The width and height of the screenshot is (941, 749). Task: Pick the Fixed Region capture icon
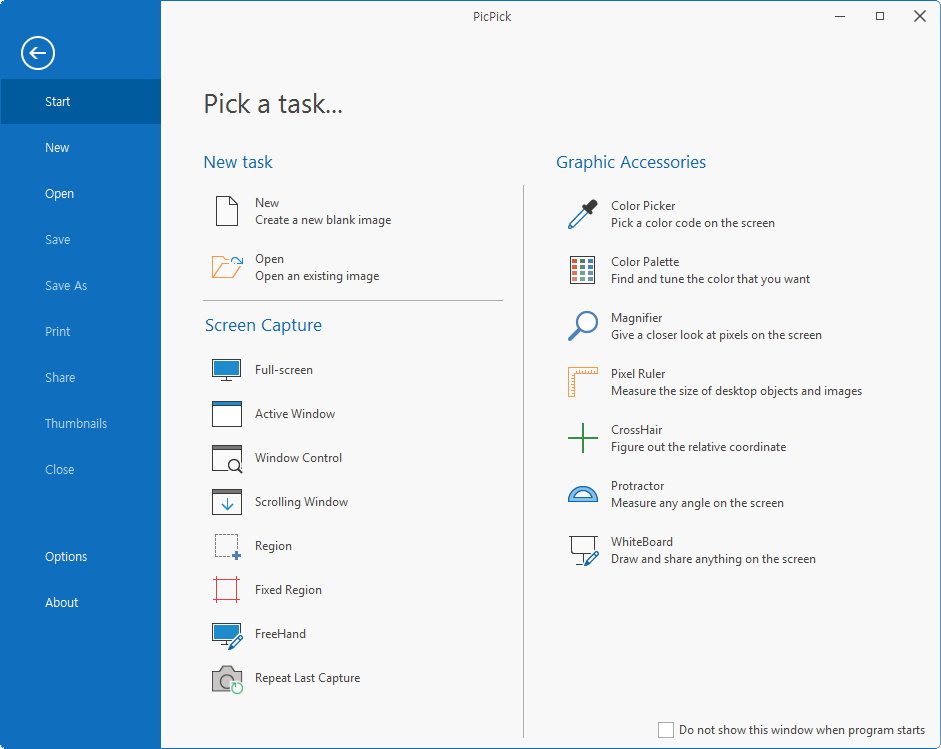point(227,590)
